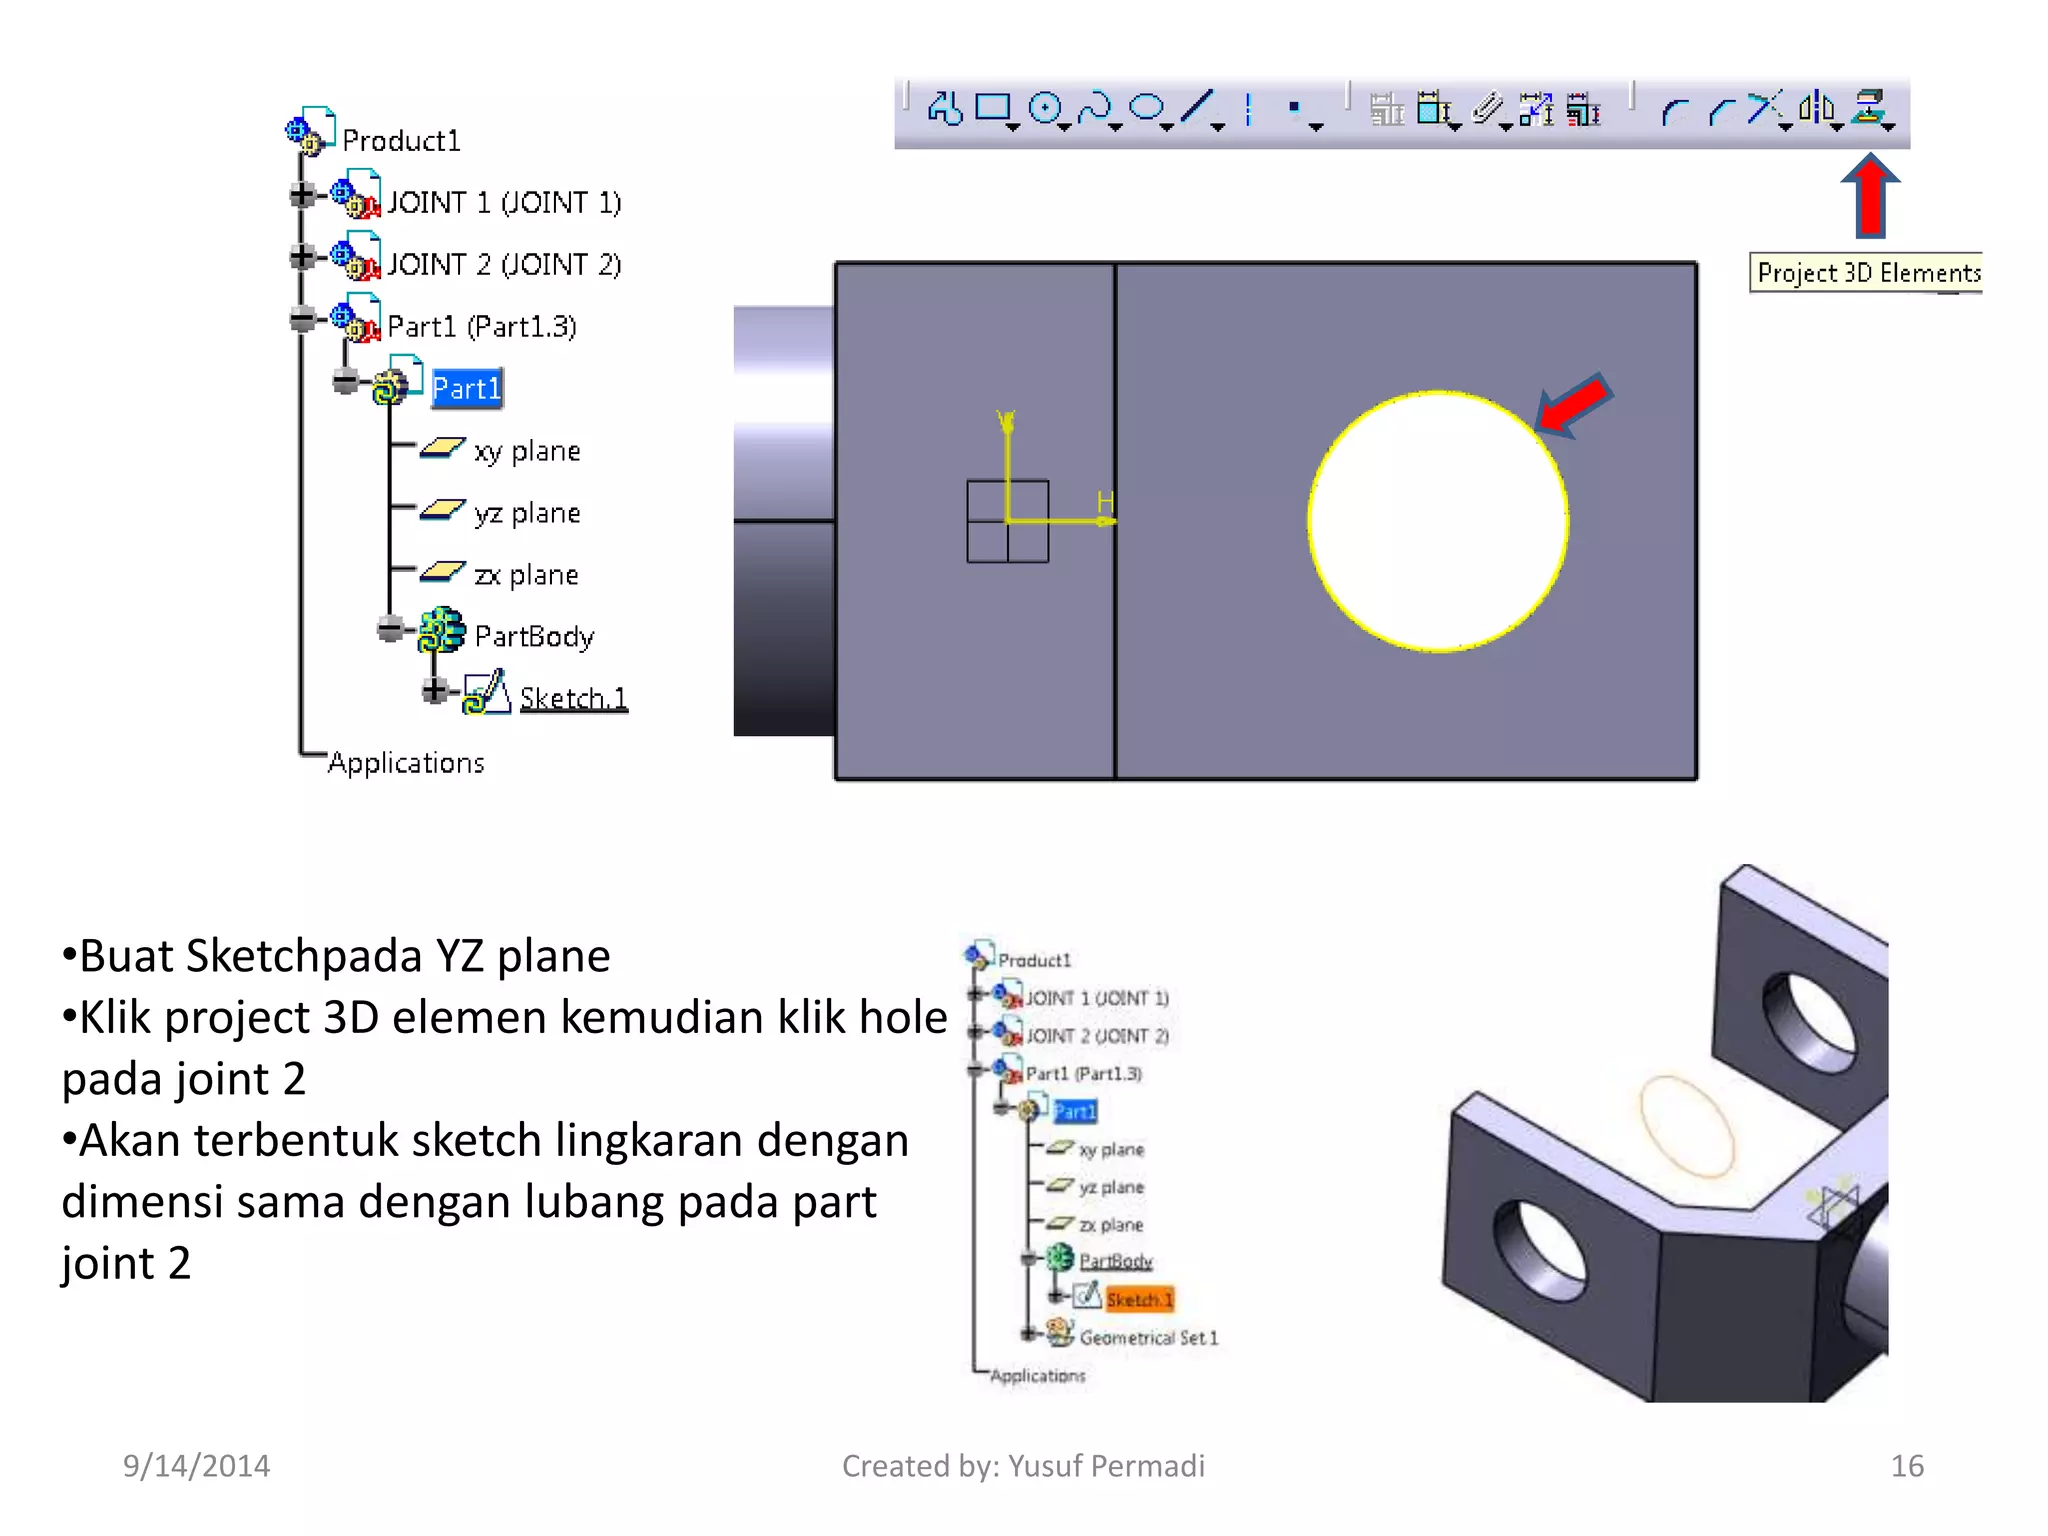Select the Ellipse sketch tool

pos(1146,106)
